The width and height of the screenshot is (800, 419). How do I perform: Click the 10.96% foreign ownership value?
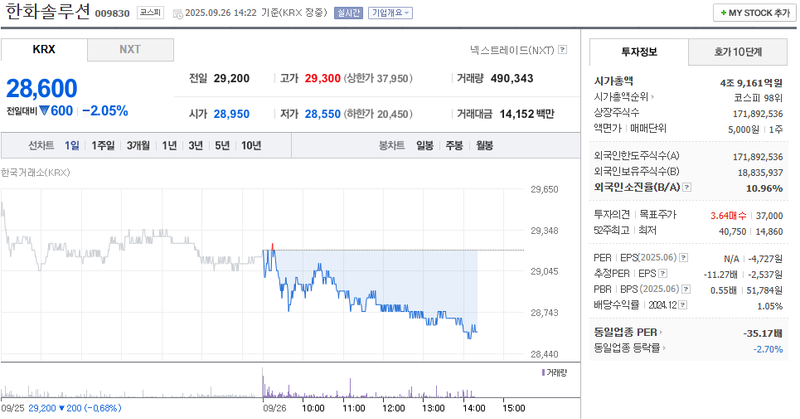pyautogui.click(x=764, y=188)
